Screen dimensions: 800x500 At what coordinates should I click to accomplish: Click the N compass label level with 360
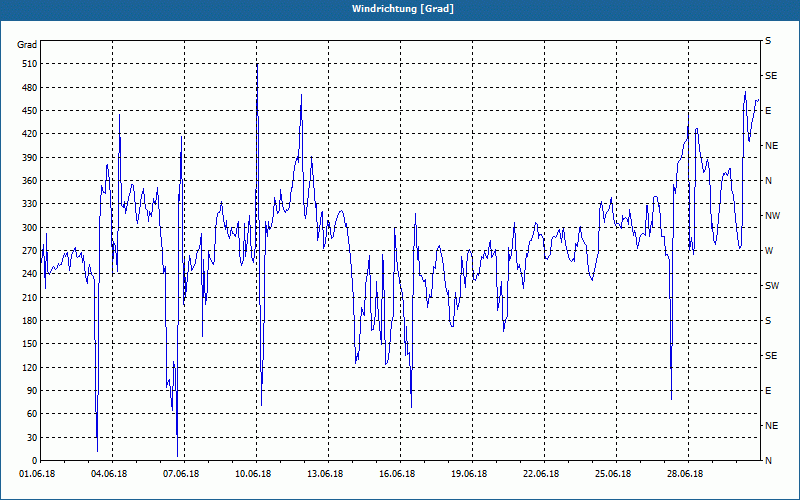(x=768, y=181)
